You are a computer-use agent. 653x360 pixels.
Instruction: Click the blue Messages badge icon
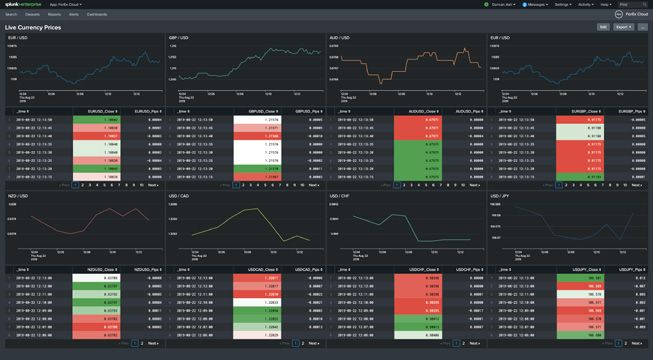point(525,5)
